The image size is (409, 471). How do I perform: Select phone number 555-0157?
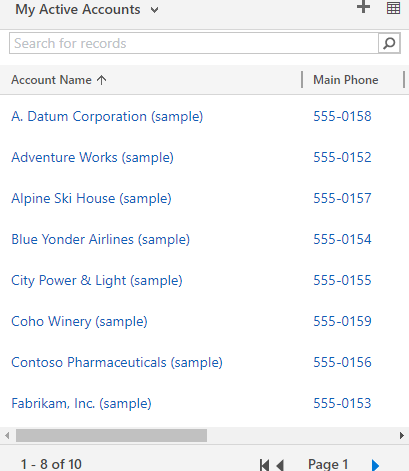(342, 198)
